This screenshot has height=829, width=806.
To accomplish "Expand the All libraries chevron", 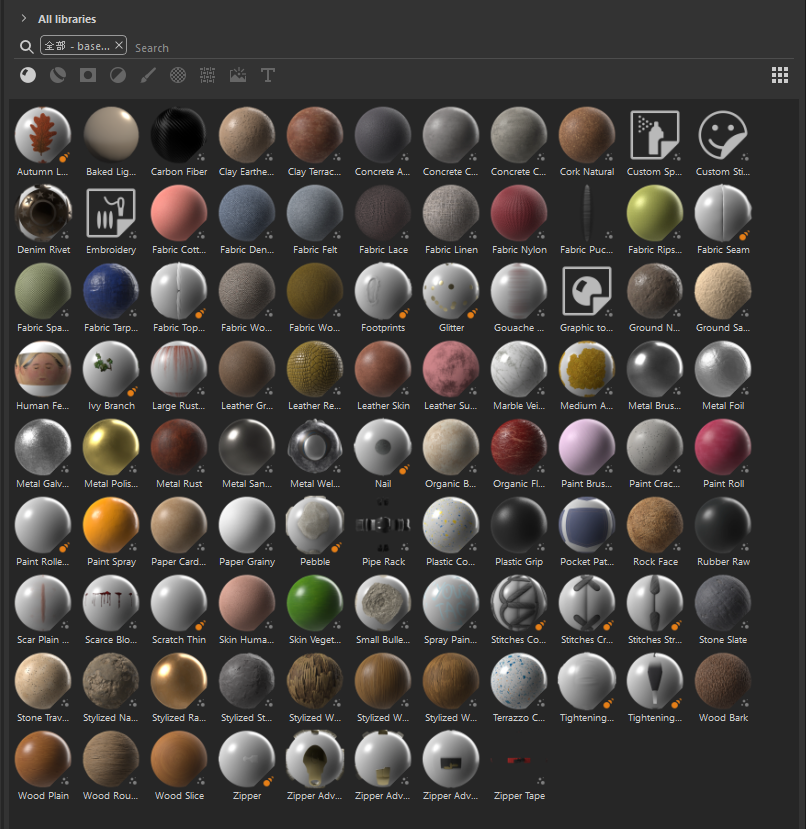I will 23,18.
